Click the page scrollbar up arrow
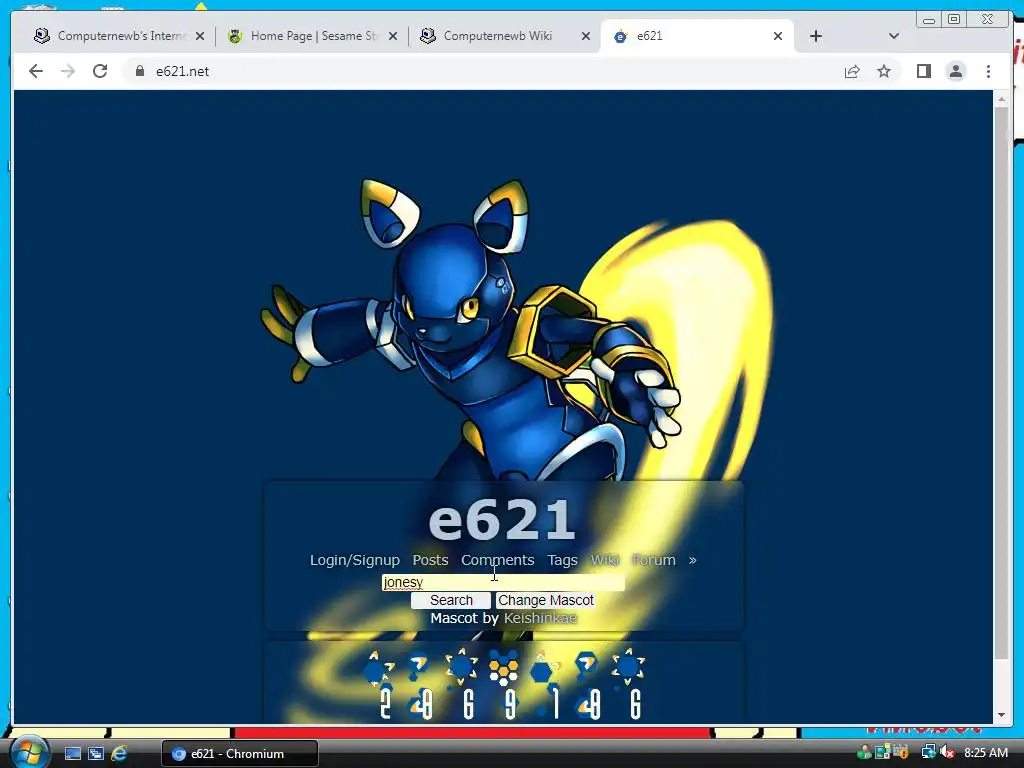The image size is (1024, 768). pos(1001,99)
